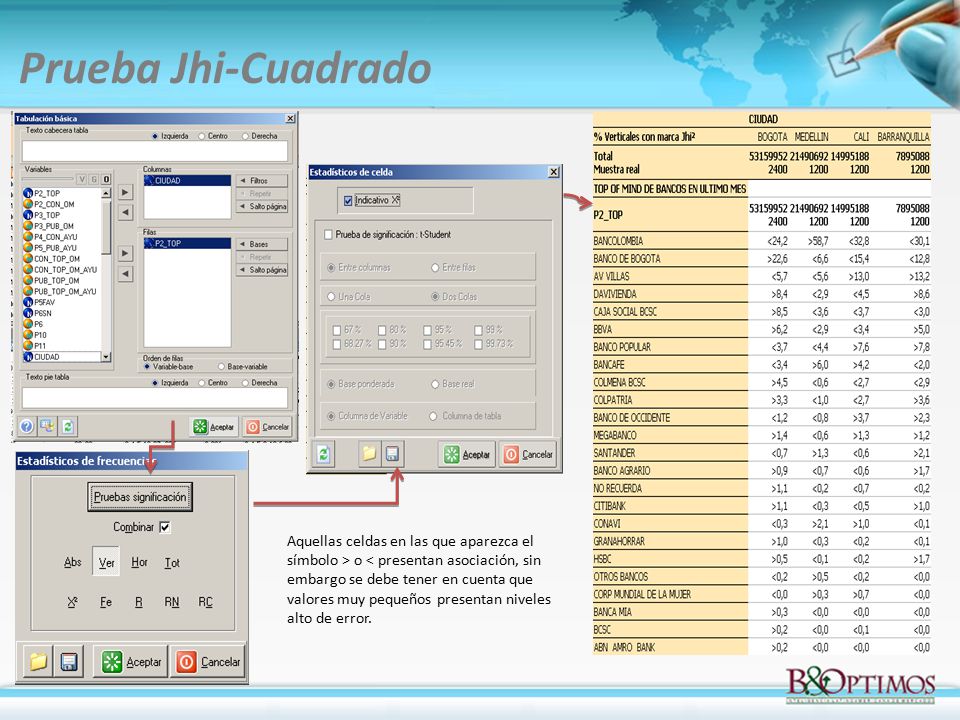This screenshot has height=720, width=960.
Task: Select the RC statistic option
Action: 205,602
